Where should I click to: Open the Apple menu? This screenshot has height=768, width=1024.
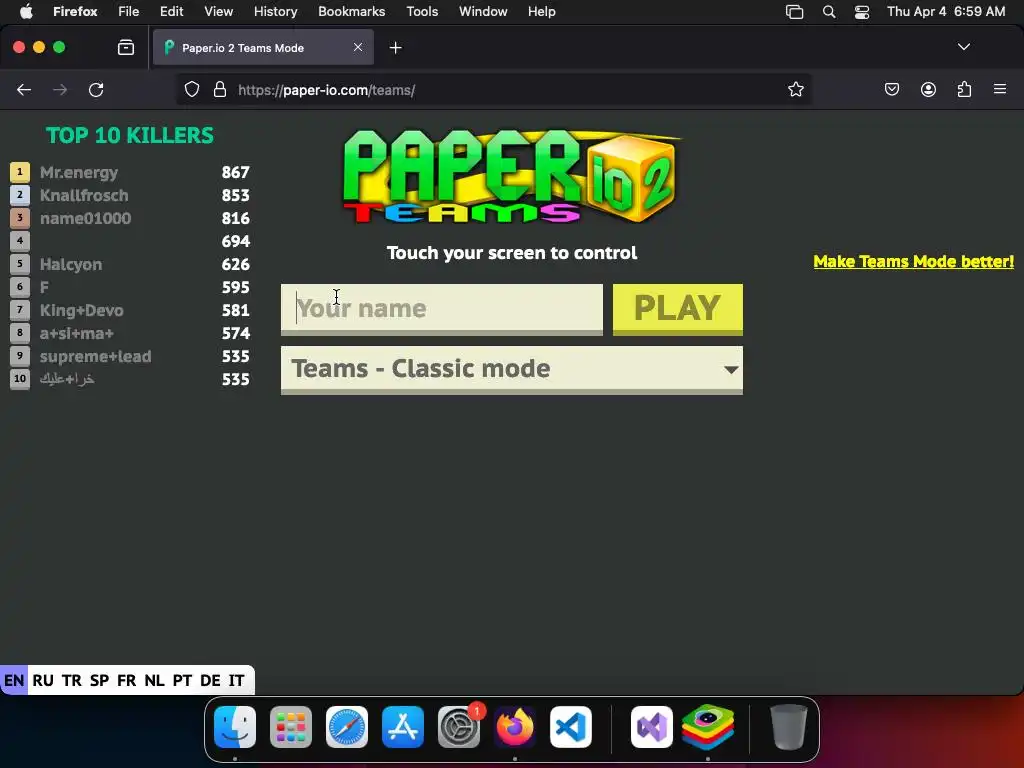pos(26,11)
